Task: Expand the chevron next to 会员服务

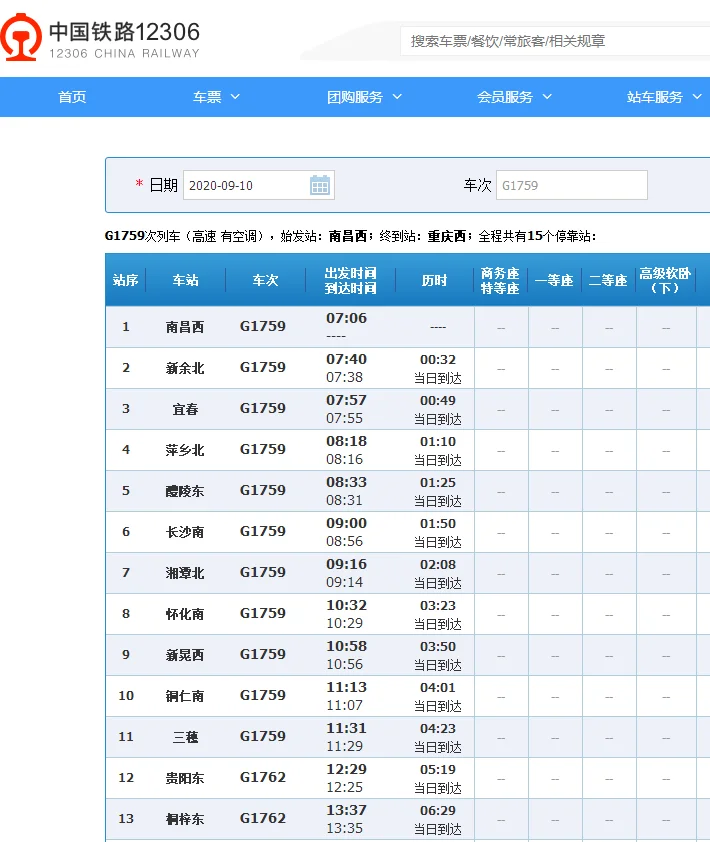Action: (547, 97)
